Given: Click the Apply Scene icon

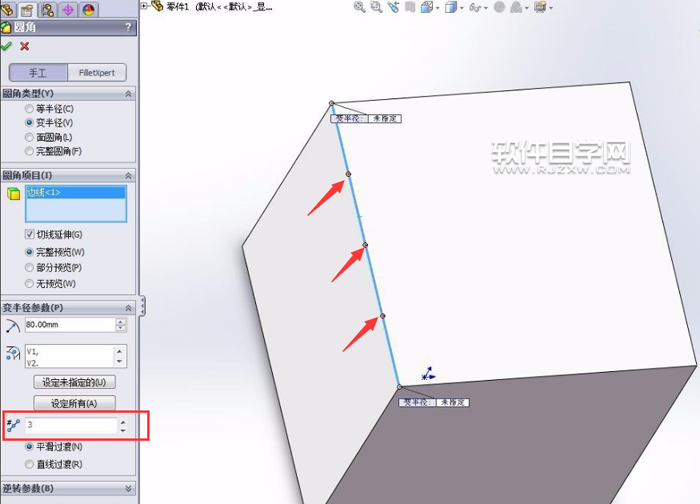Looking at the screenshot, I should [x=517, y=7].
